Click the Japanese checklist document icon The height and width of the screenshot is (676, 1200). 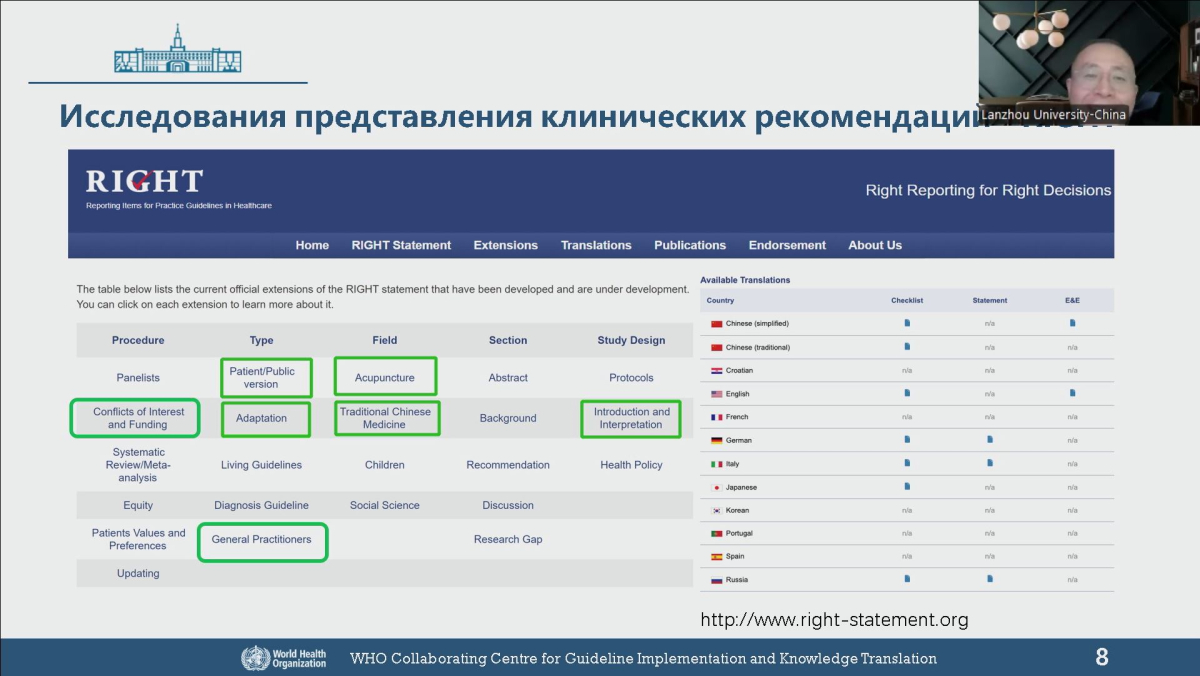pos(907,486)
